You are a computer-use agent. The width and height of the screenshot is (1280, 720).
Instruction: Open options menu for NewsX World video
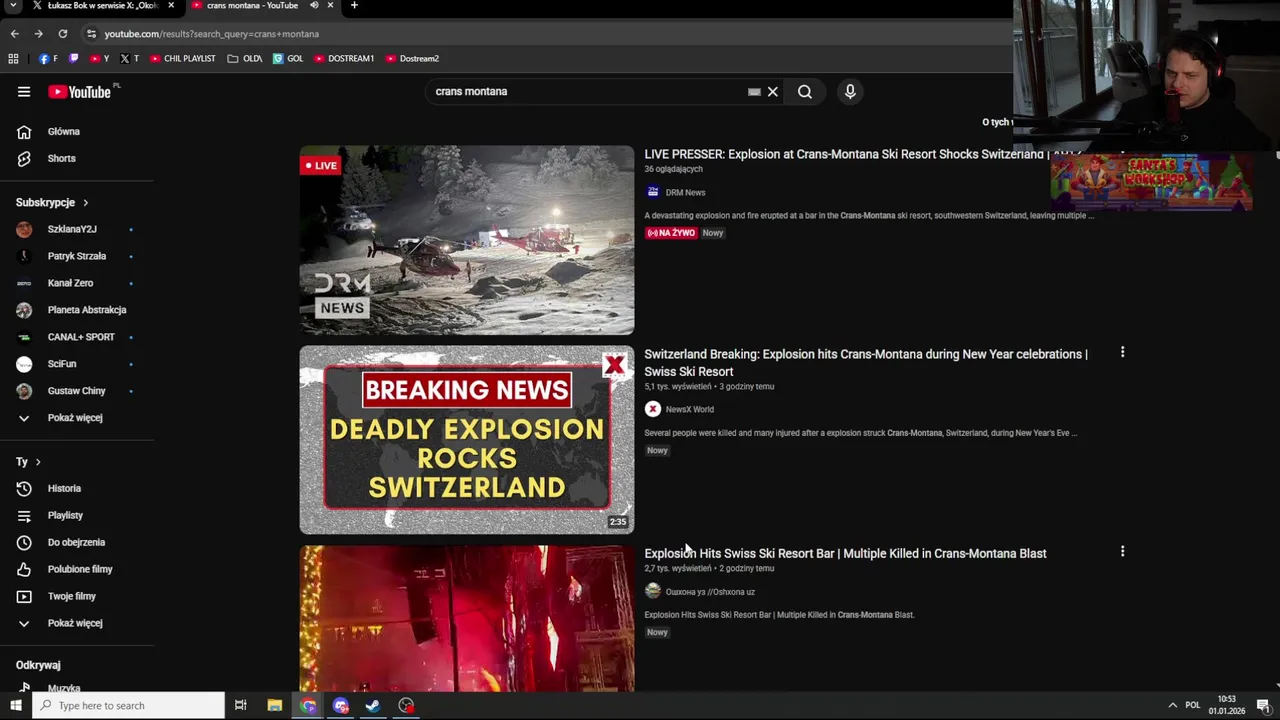1122,352
